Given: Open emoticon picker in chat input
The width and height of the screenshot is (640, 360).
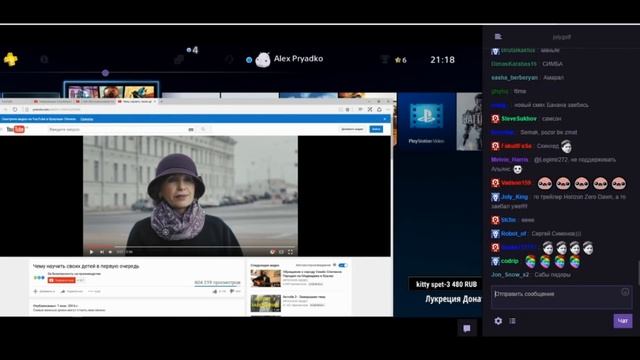Looking at the screenshot, I should pos(625,292).
